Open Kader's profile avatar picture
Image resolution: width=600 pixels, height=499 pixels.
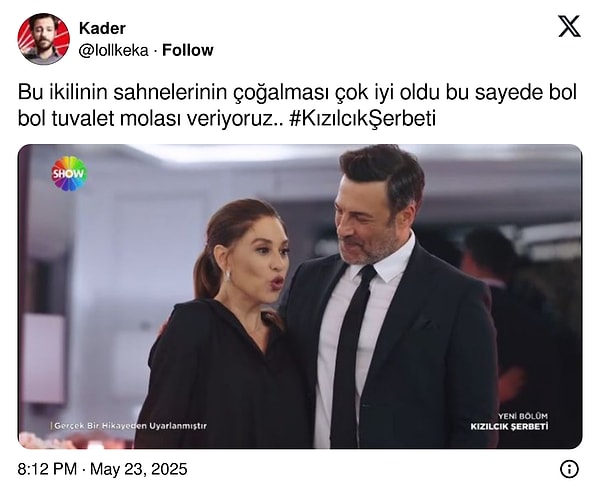(44, 39)
